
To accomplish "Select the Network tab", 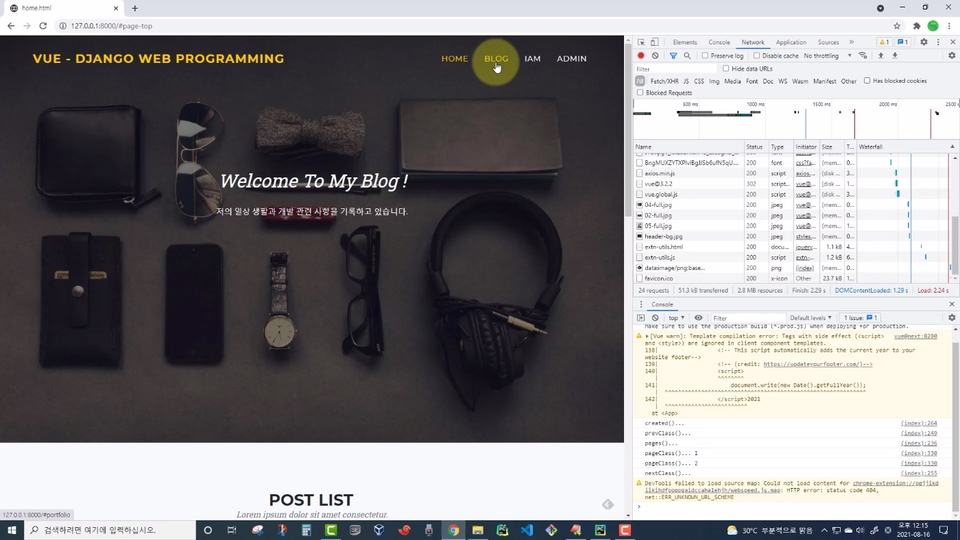I will 752,42.
